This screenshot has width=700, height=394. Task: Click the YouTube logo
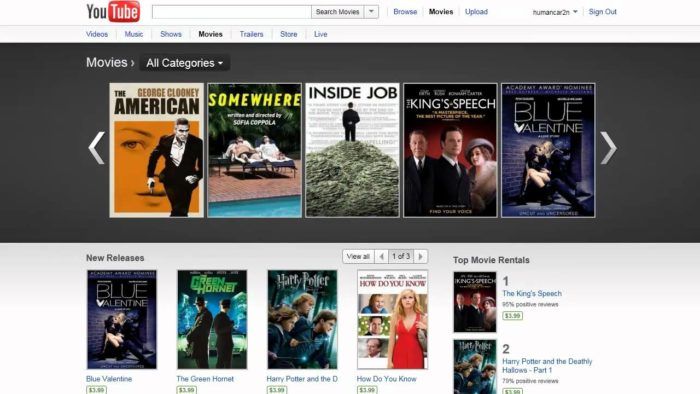[113, 12]
